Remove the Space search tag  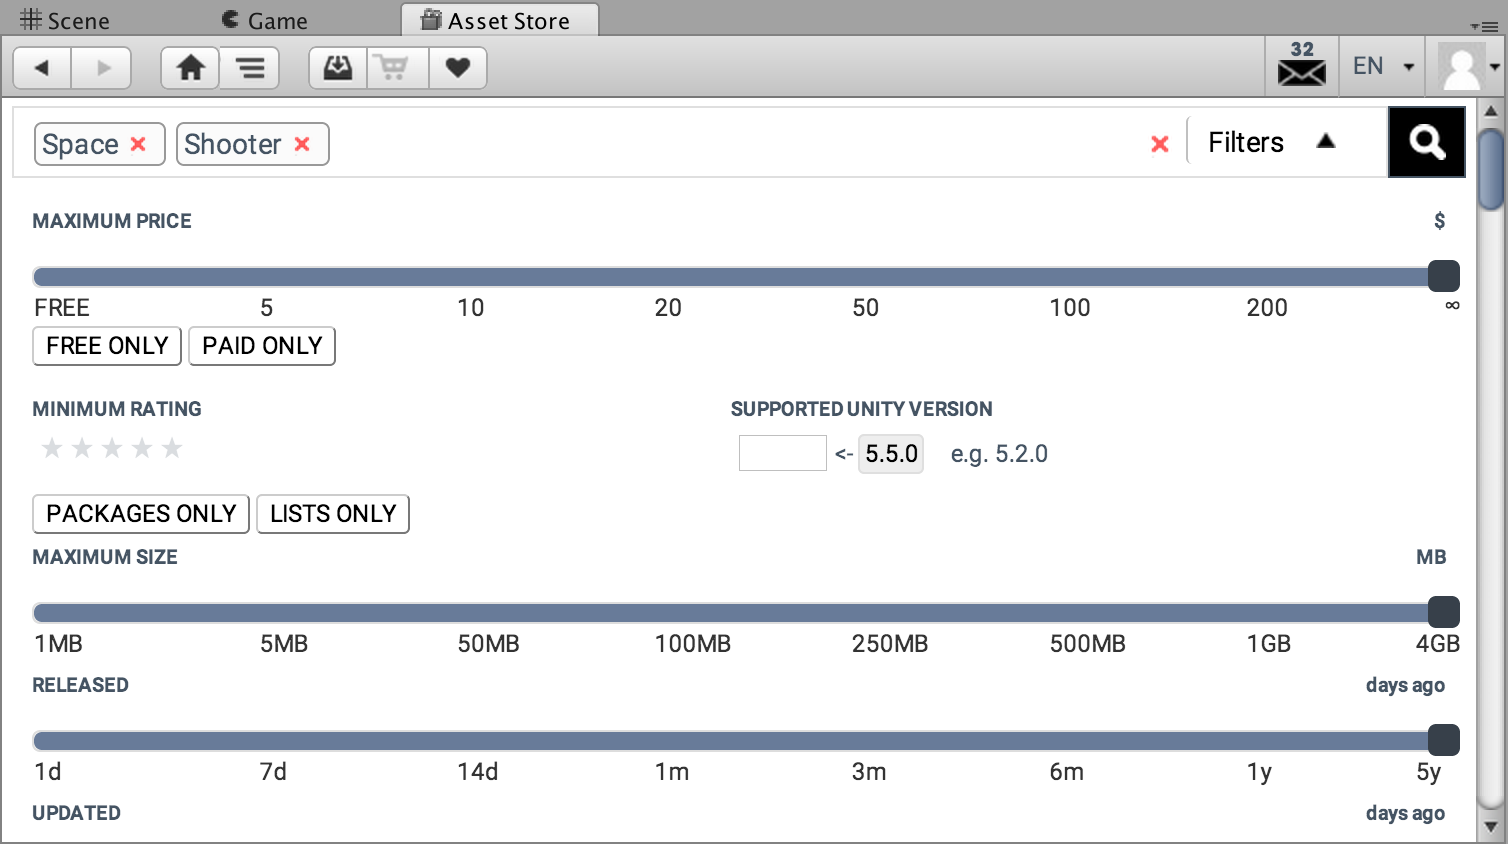tap(138, 144)
